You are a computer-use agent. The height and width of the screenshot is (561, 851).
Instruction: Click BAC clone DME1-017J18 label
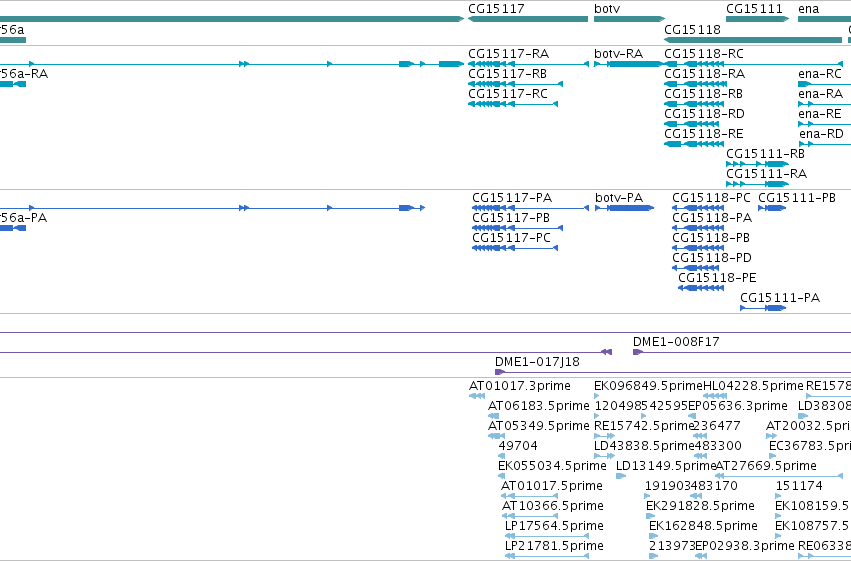[x=537, y=362]
